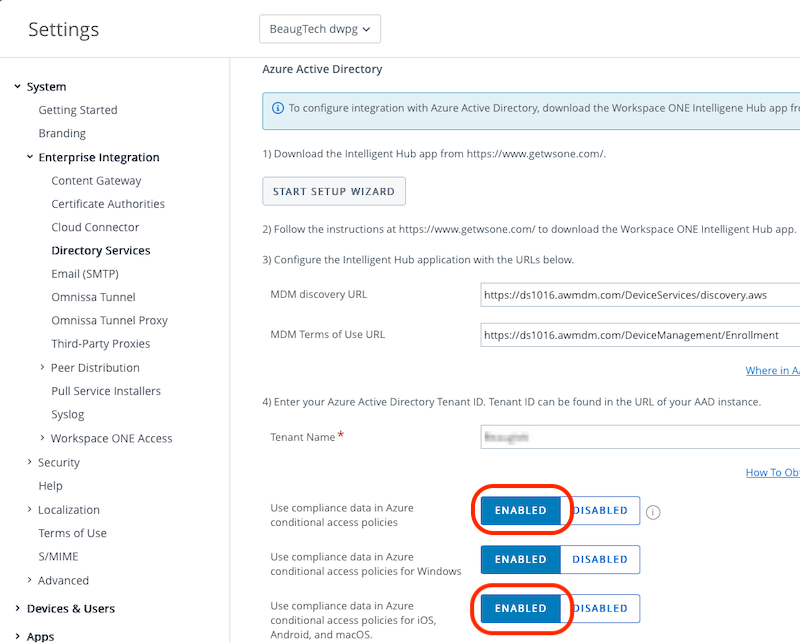Image resolution: width=800 pixels, height=644 pixels.
Task: Expand the Workspace ONE Access node
Action: point(42,438)
